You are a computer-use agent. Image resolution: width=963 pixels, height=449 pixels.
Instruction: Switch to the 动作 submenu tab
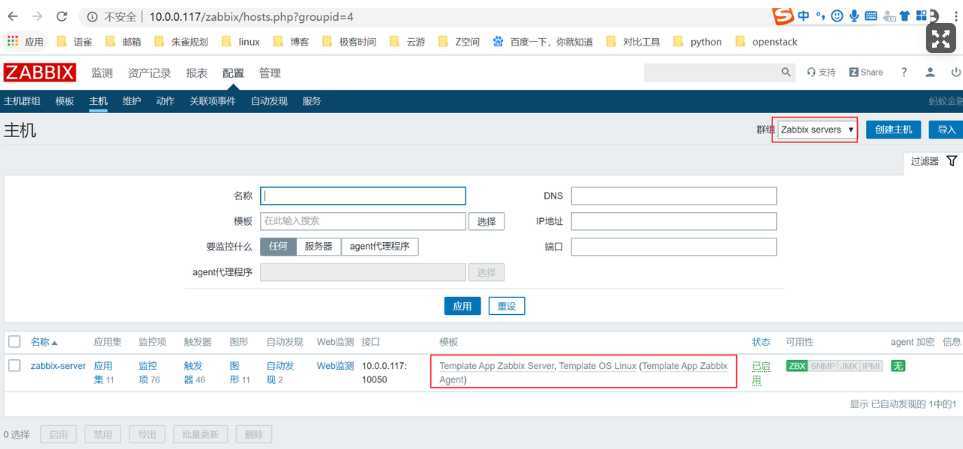click(x=165, y=101)
